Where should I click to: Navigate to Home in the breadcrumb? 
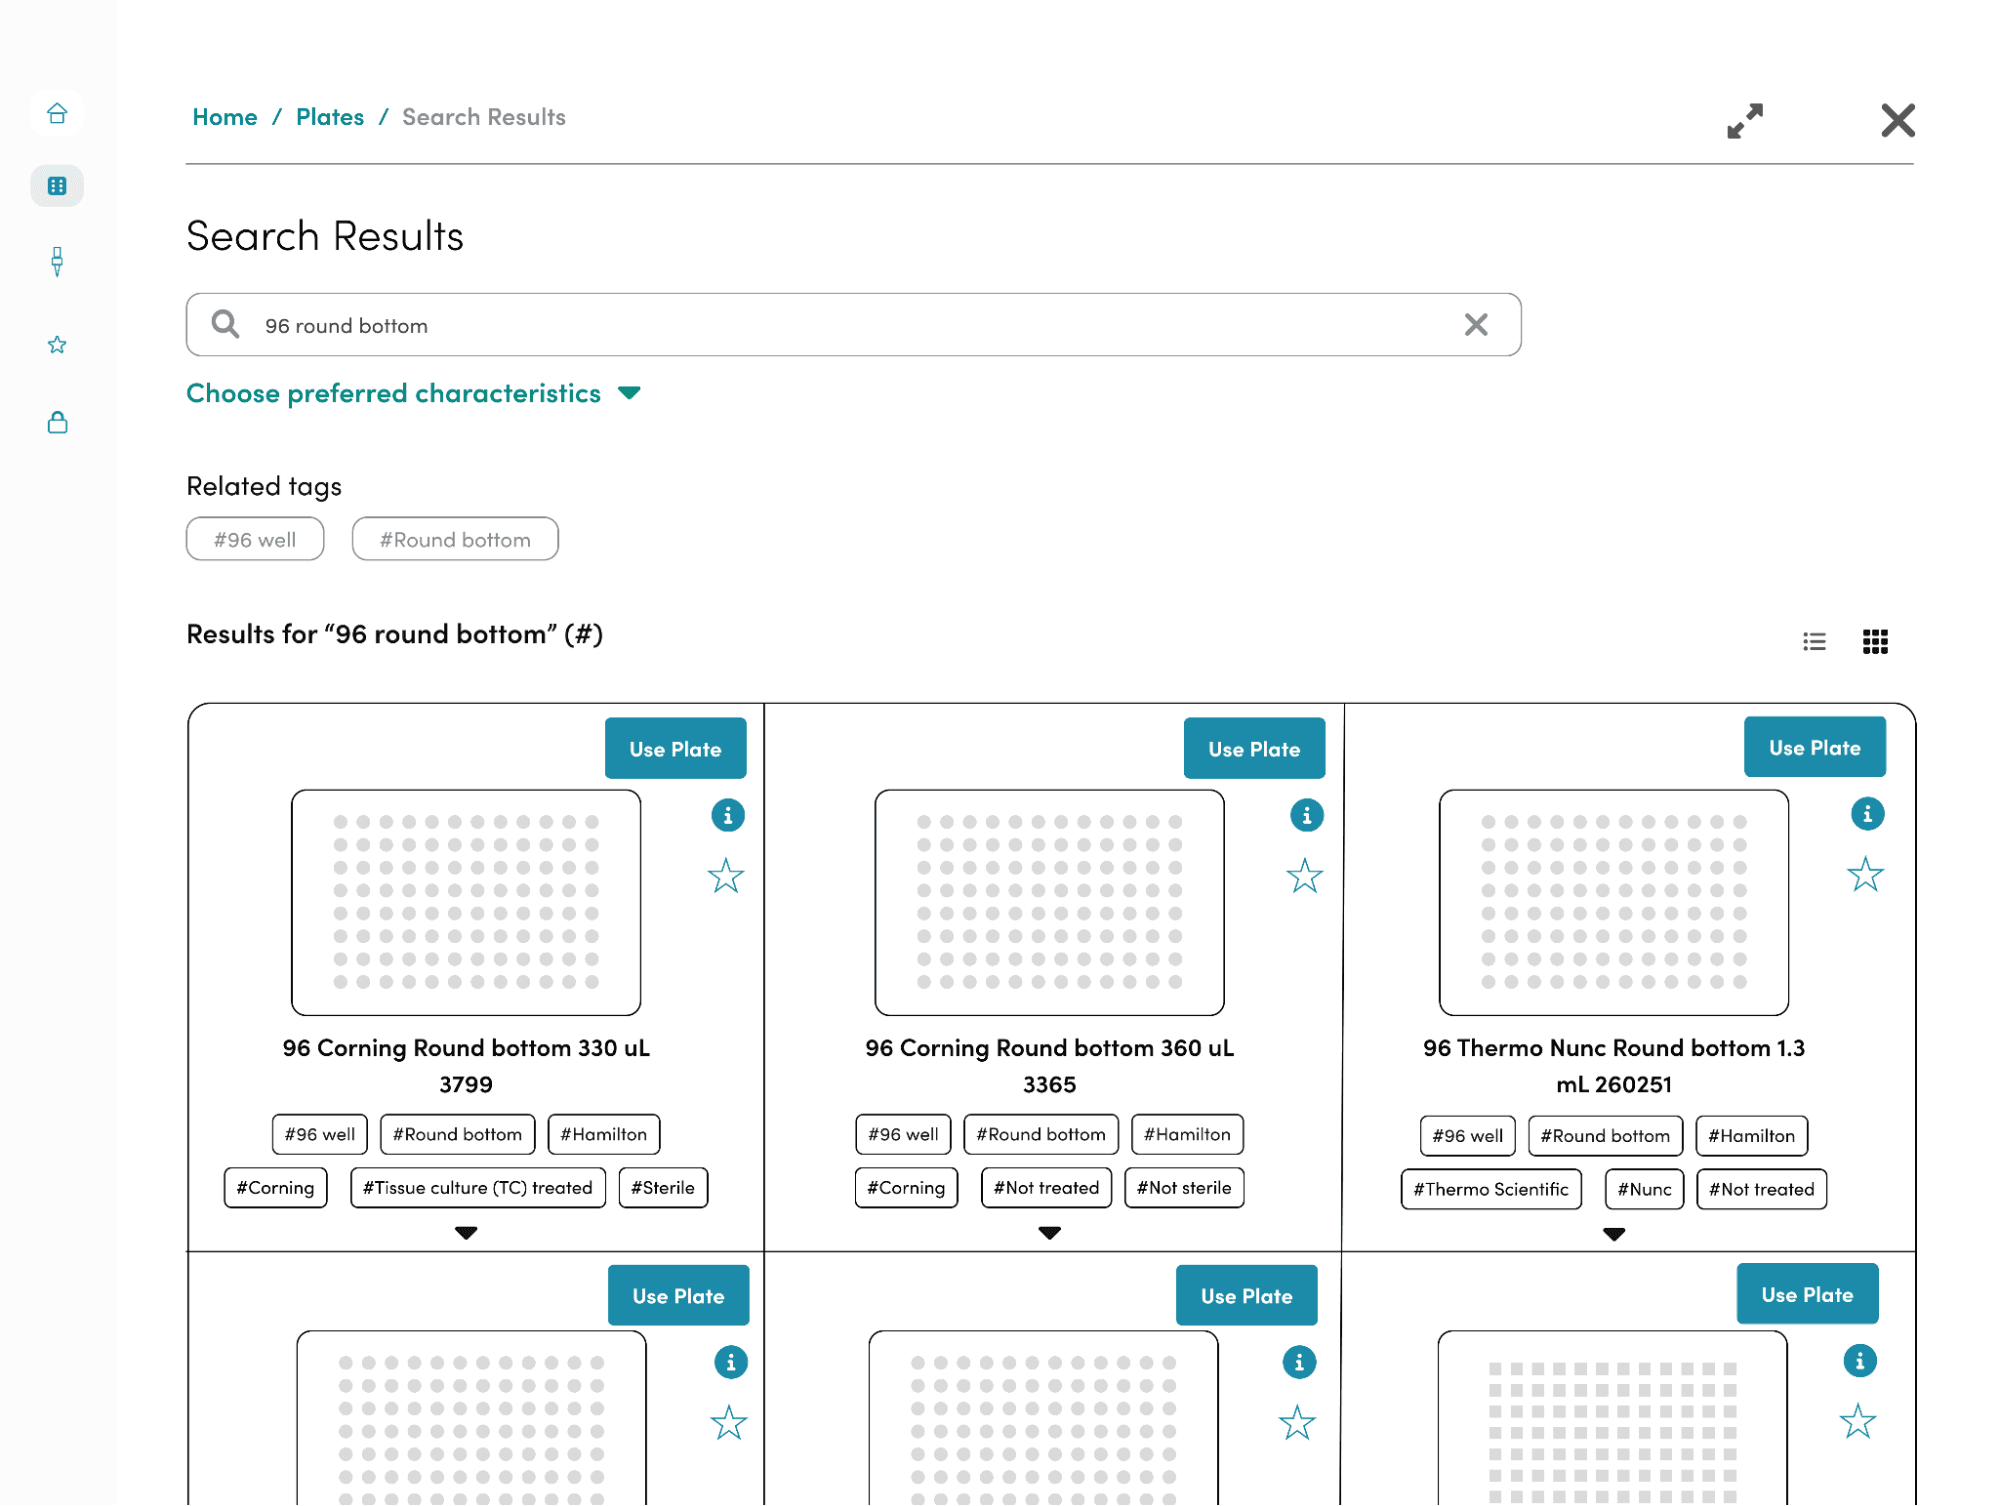pyautogui.click(x=224, y=117)
